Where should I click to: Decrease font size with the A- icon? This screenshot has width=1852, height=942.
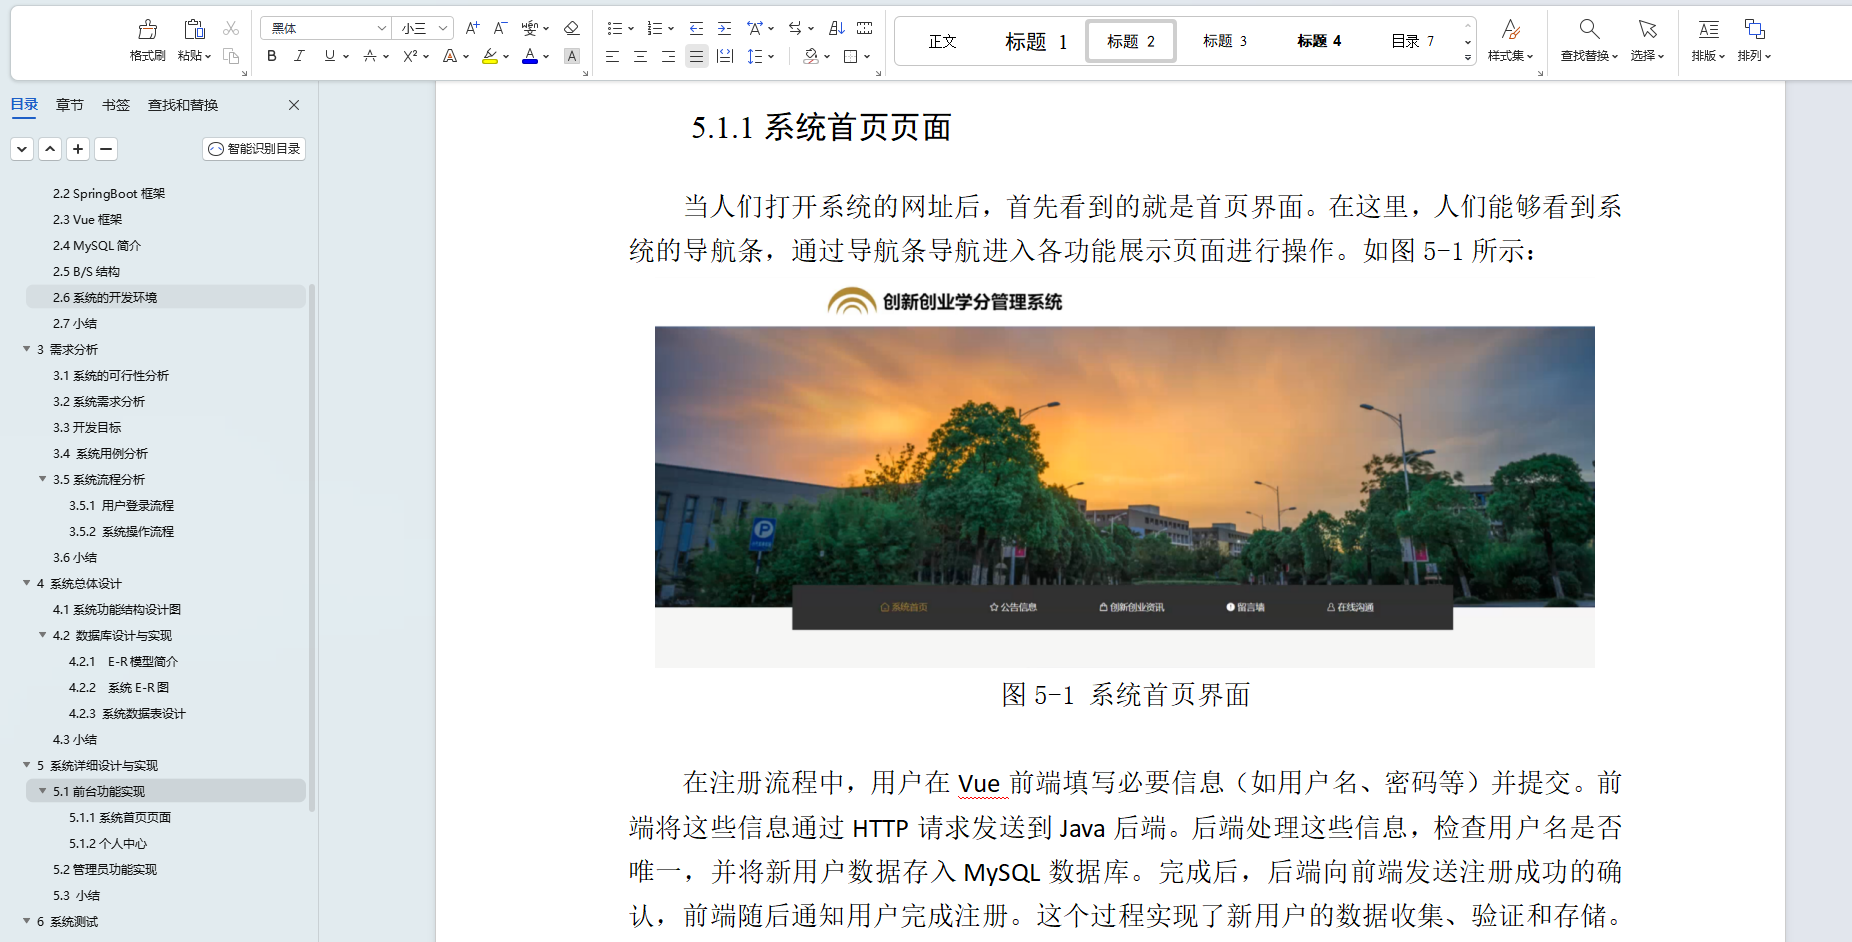pos(501,28)
